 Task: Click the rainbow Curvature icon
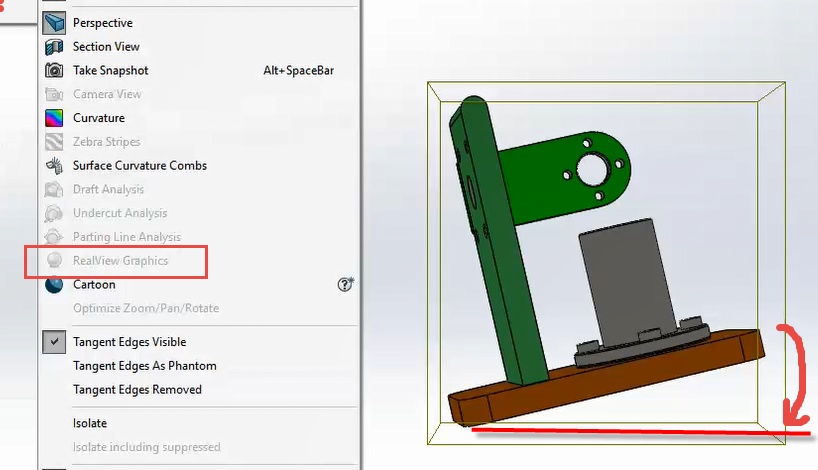(54, 118)
